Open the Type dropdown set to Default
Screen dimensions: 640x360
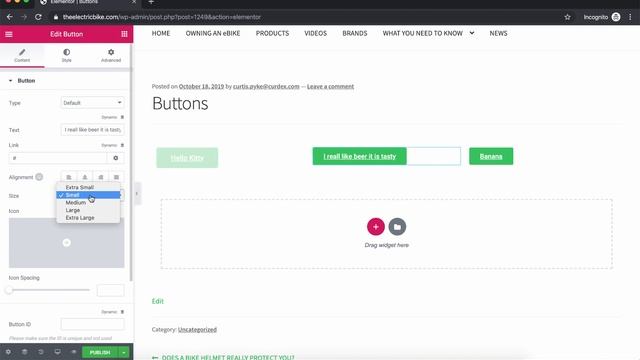click(92, 103)
